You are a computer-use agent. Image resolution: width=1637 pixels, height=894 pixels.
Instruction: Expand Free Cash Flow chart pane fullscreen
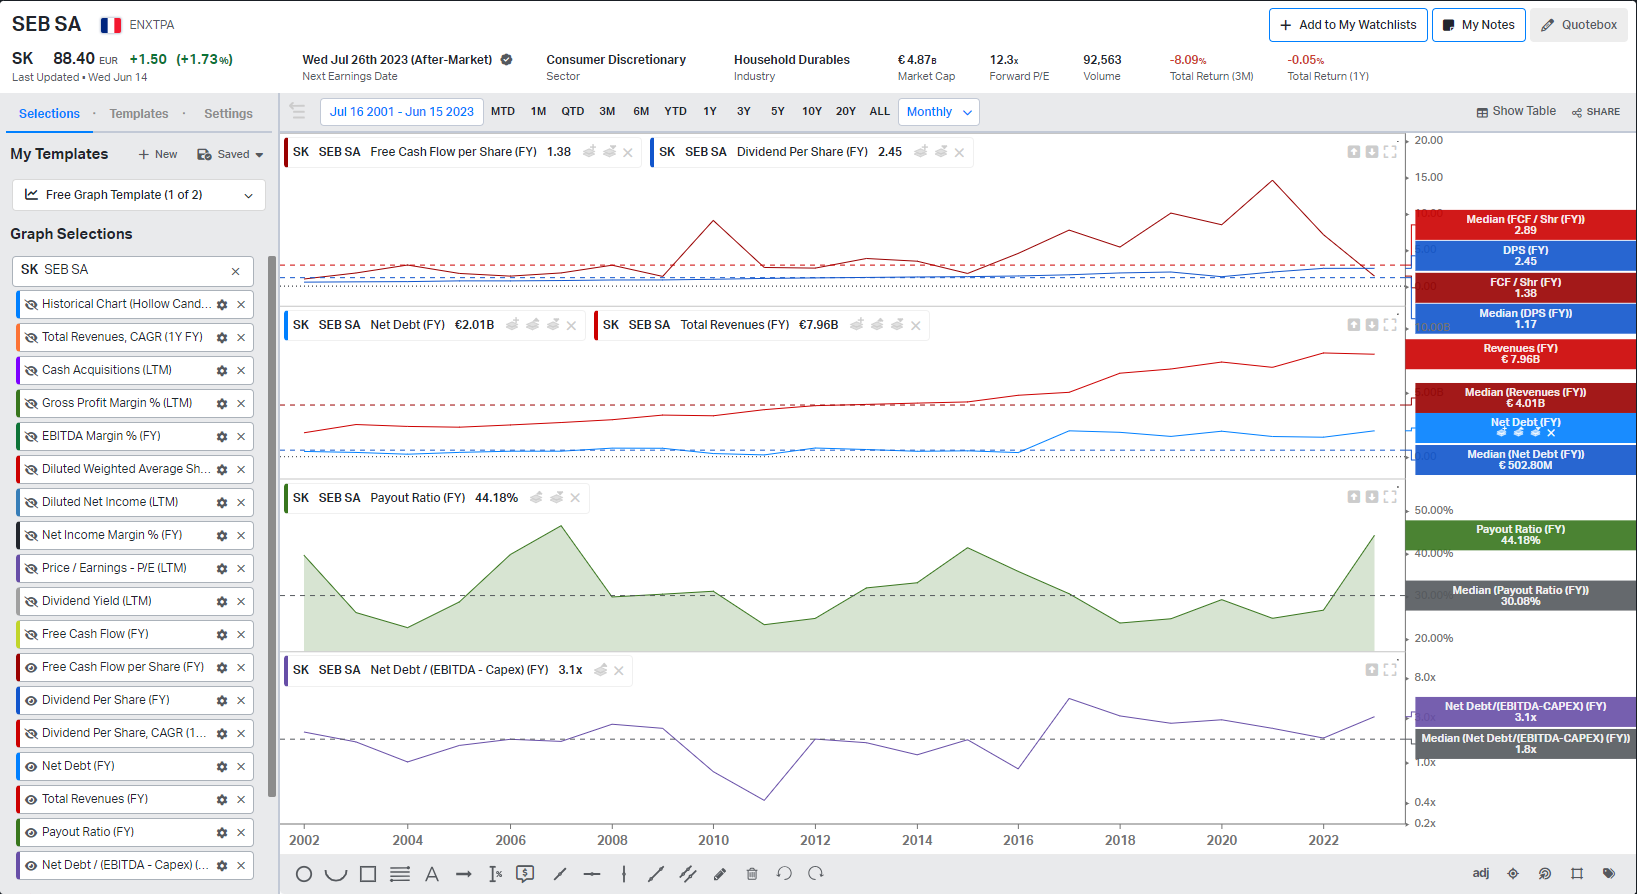pos(1390,152)
